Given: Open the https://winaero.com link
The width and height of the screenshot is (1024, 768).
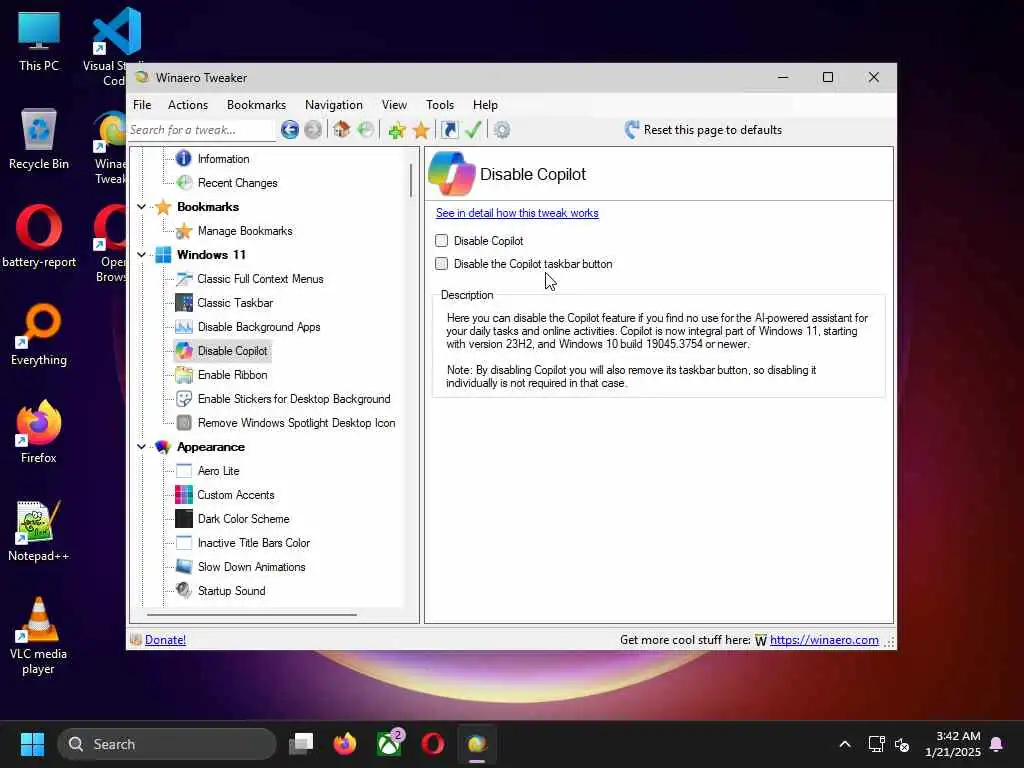Looking at the screenshot, I should [824, 640].
